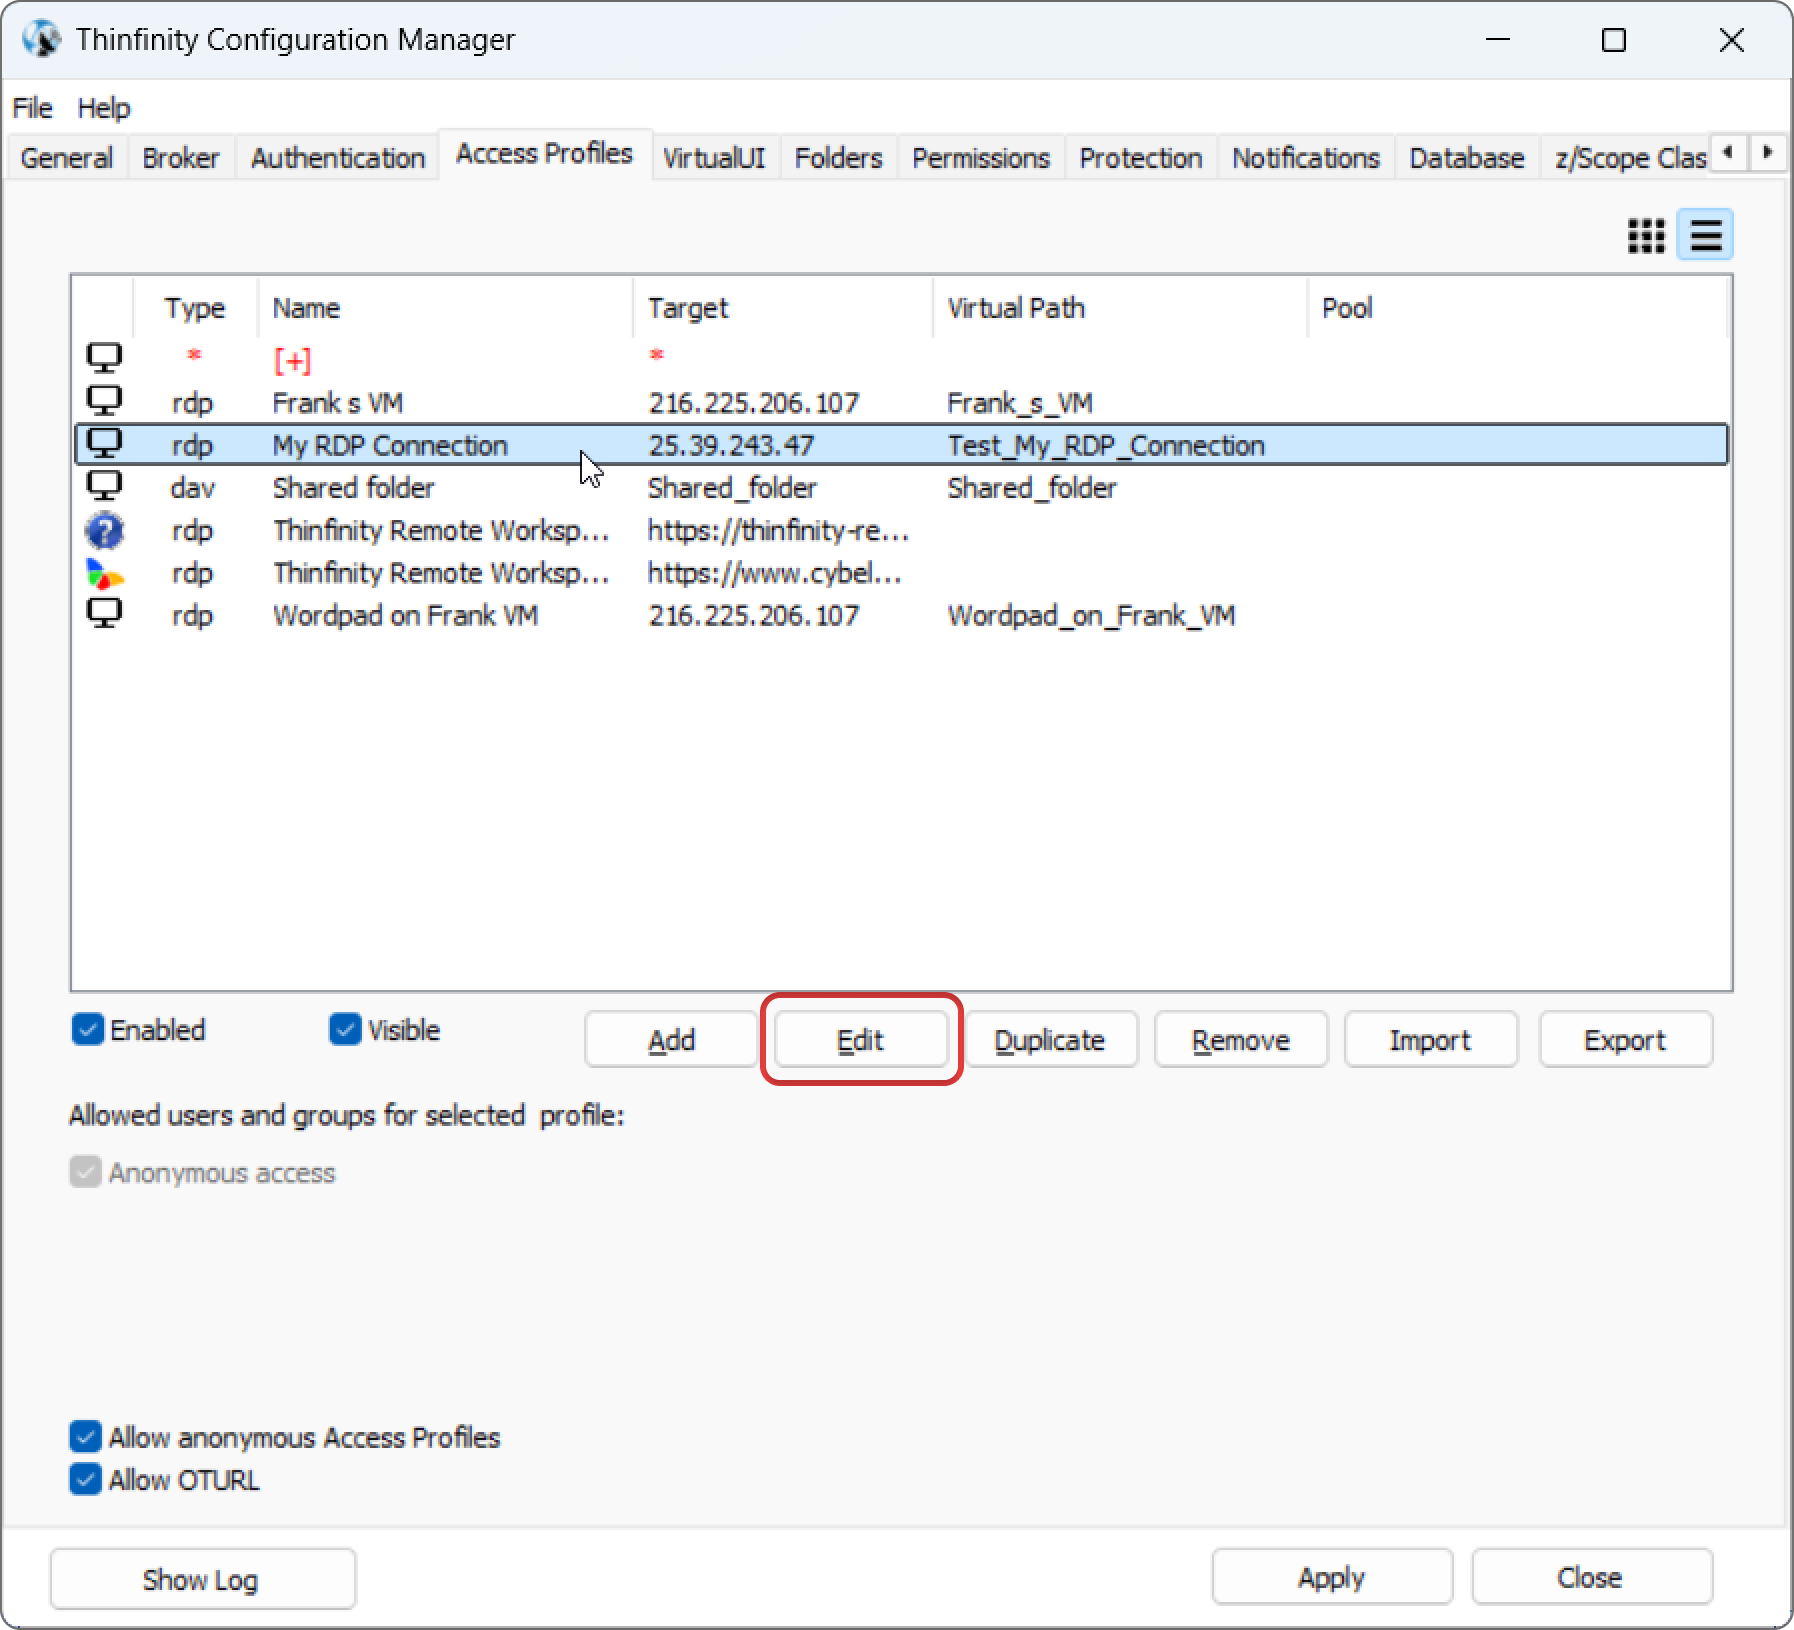
Task: Open the Authentication tab
Action: coord(338,158)
